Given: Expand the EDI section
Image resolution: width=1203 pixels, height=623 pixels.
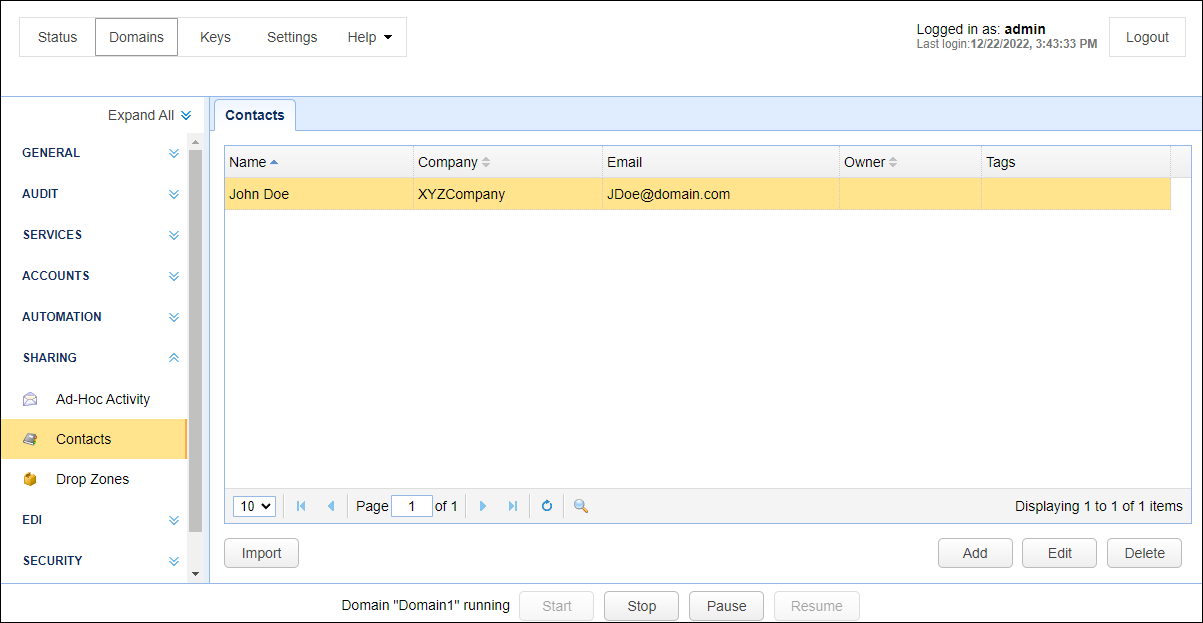Looking at the screenshot, I should point(174,520).
